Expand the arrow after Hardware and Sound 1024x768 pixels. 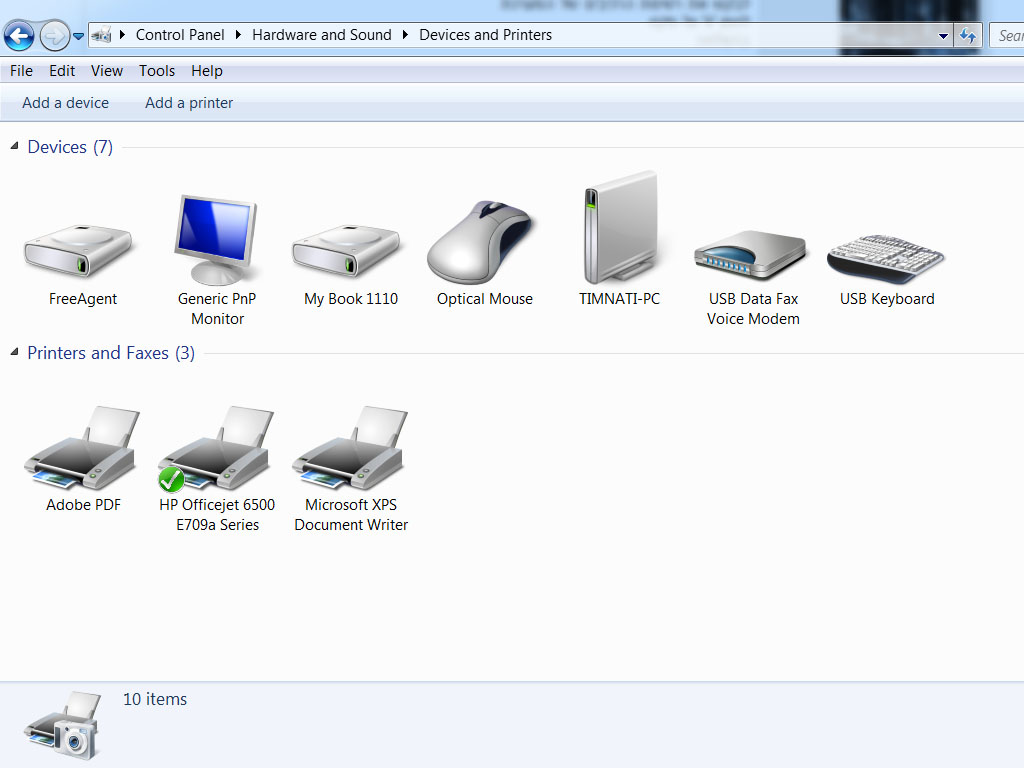click(x=405, y=35)
